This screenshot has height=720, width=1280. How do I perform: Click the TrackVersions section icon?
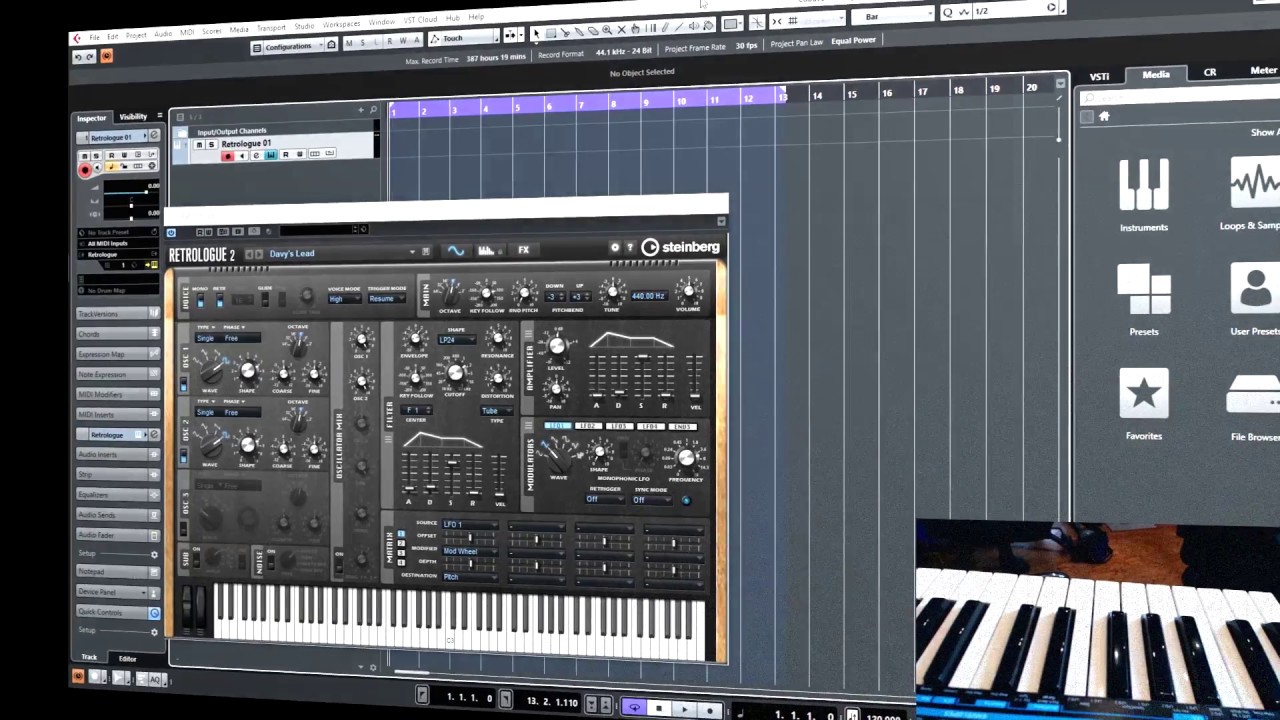[154, 313]
